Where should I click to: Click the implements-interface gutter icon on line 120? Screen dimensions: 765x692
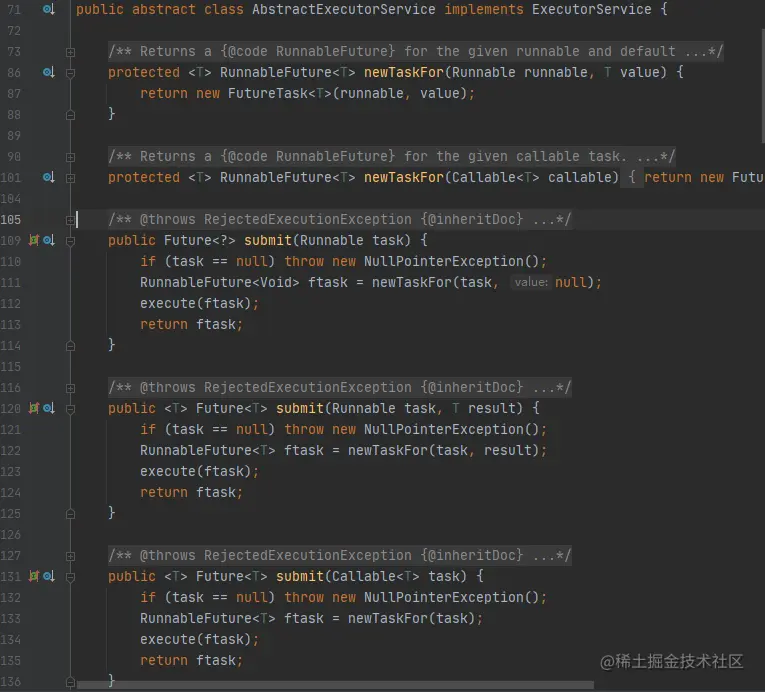pos(34,408)
